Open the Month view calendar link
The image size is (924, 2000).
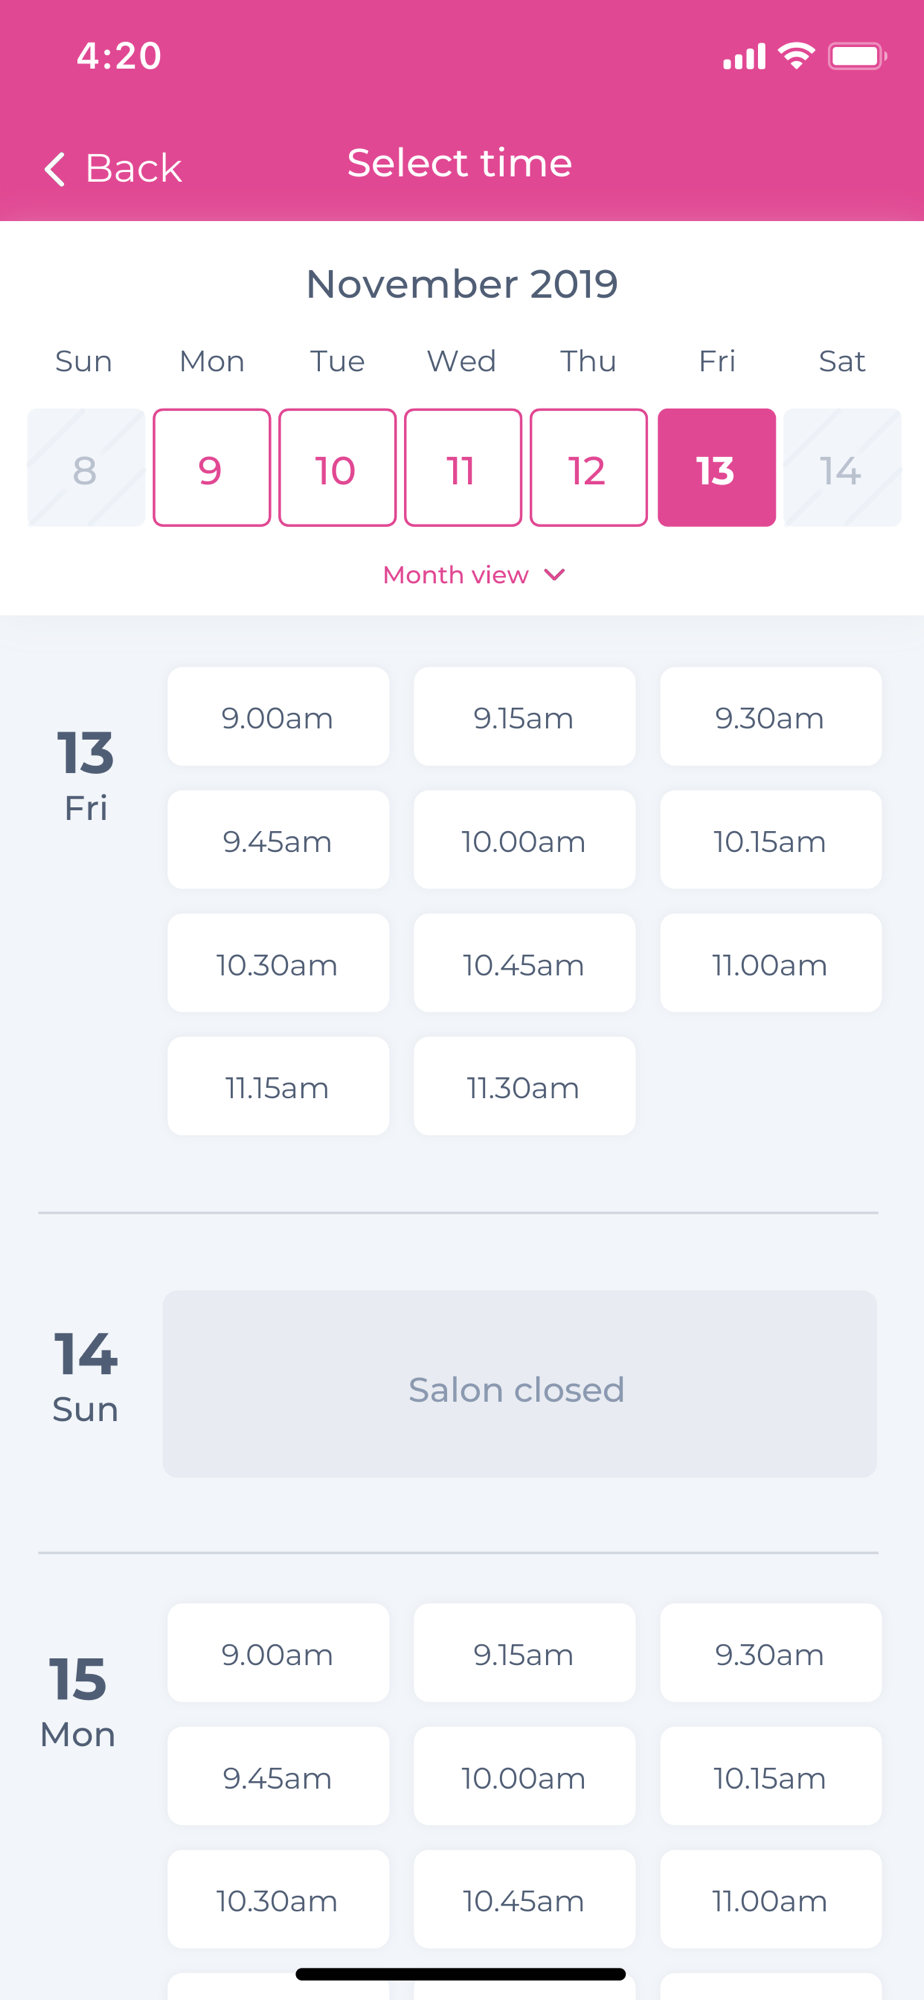point(456,575)
